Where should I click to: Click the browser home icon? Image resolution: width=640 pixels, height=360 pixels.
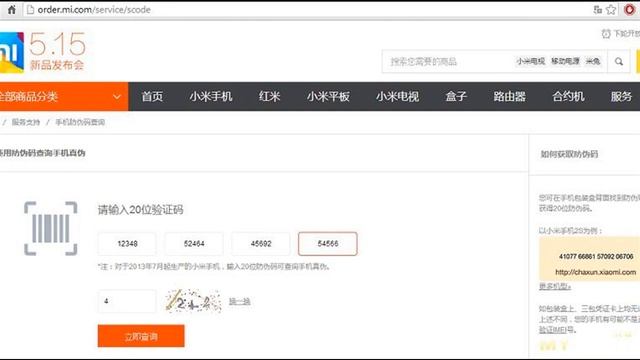11,9
